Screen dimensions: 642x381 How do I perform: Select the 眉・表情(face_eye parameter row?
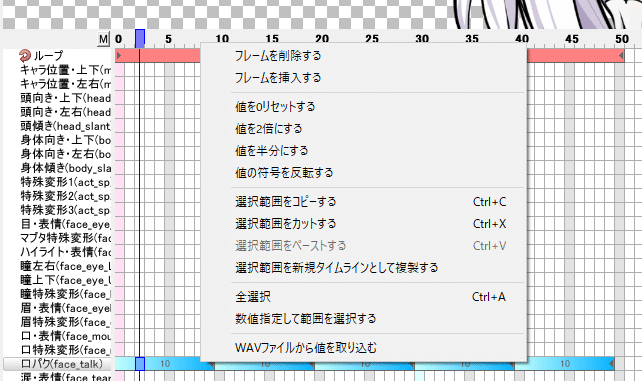click(66, 308)
